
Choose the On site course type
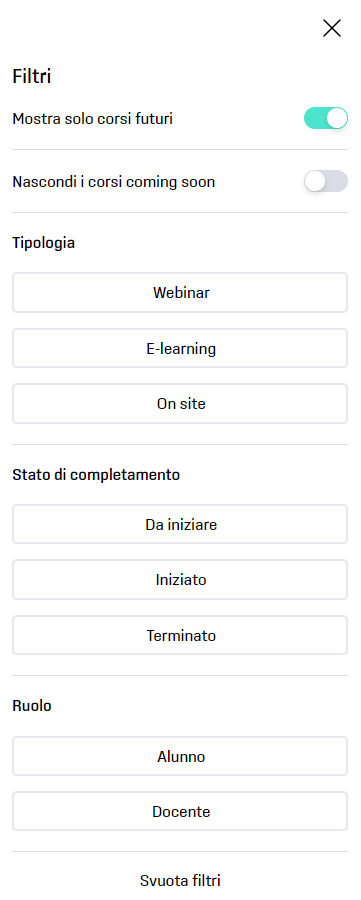tap(180, 404)
